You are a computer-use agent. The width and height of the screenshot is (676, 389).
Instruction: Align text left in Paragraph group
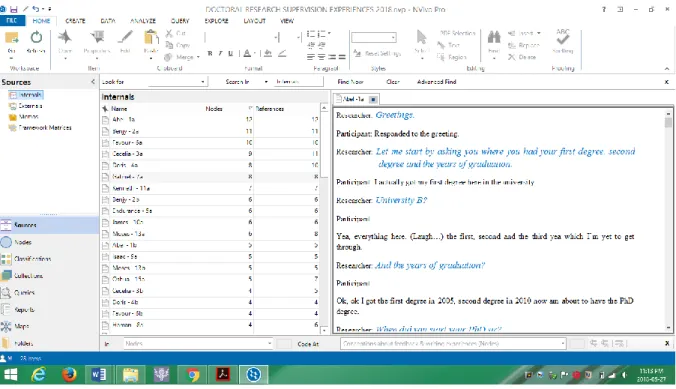[311, 57]
